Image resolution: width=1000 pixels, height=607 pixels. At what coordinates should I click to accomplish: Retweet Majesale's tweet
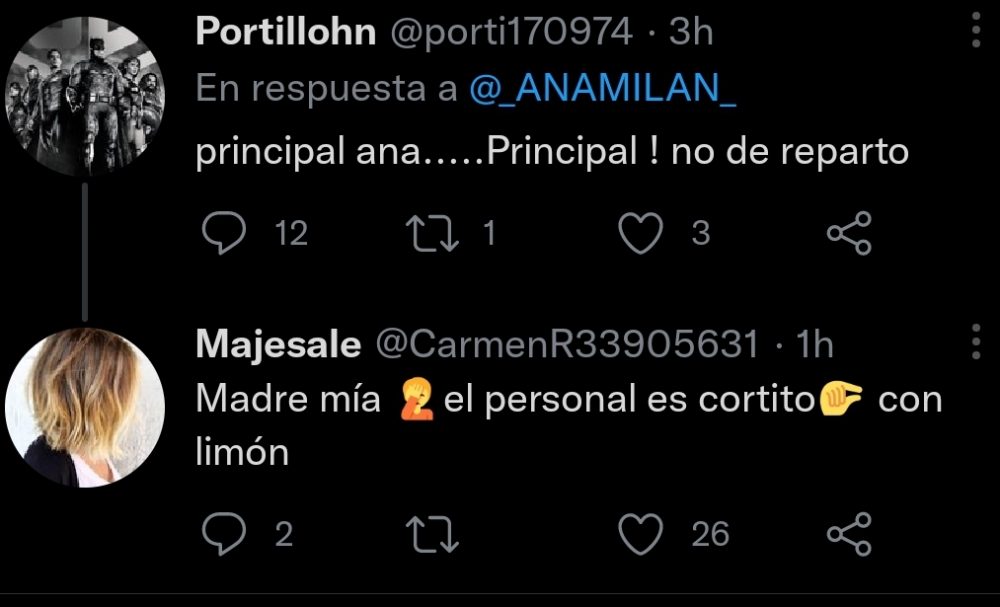tap(433, 534)
